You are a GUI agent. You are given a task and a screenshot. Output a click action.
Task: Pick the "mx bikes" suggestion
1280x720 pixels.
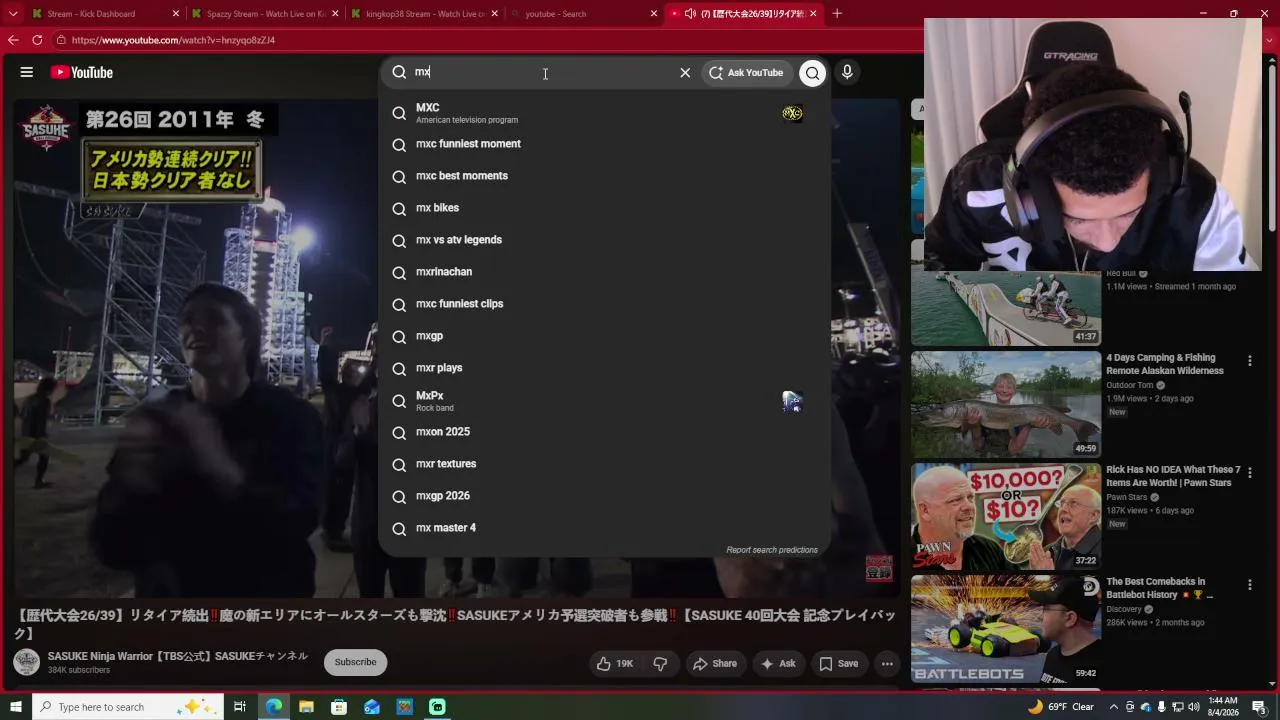pos(605,208)
